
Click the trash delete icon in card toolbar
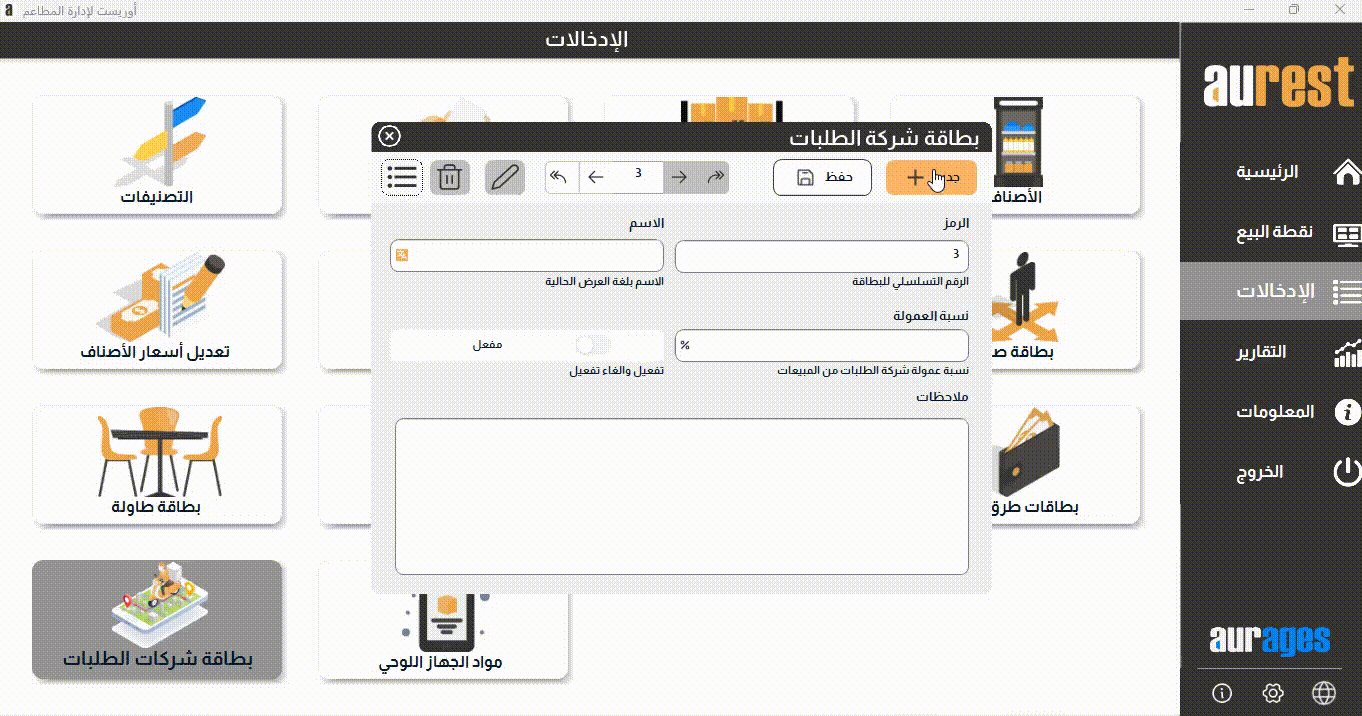450,178
